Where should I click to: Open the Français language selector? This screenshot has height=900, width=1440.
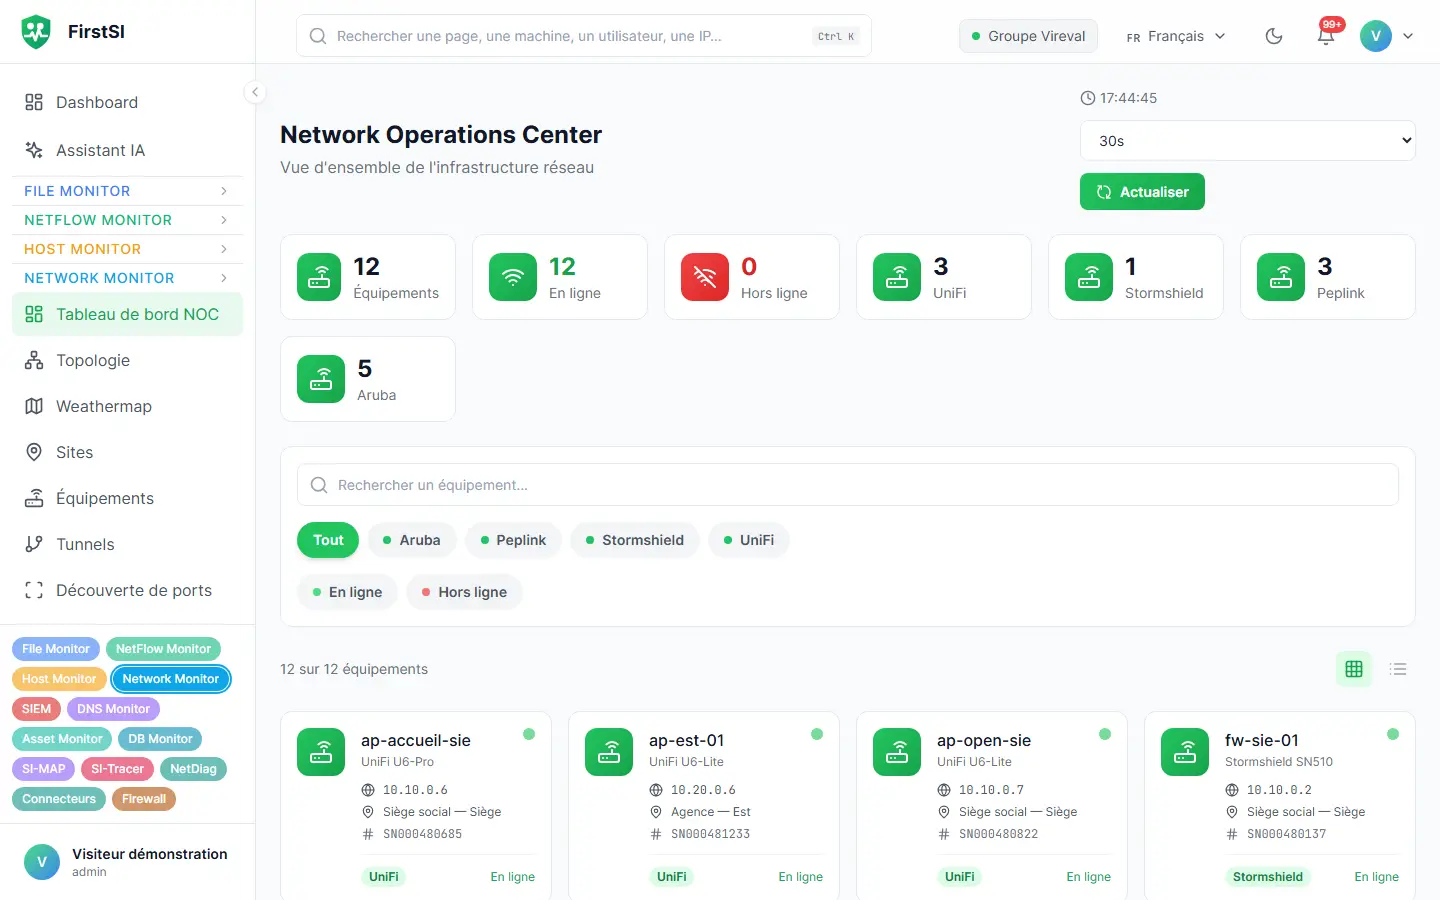[1176, 36]
